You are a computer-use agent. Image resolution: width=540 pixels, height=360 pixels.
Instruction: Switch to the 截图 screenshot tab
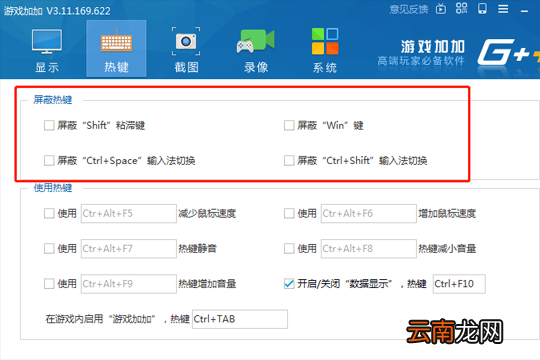(186, 50)
